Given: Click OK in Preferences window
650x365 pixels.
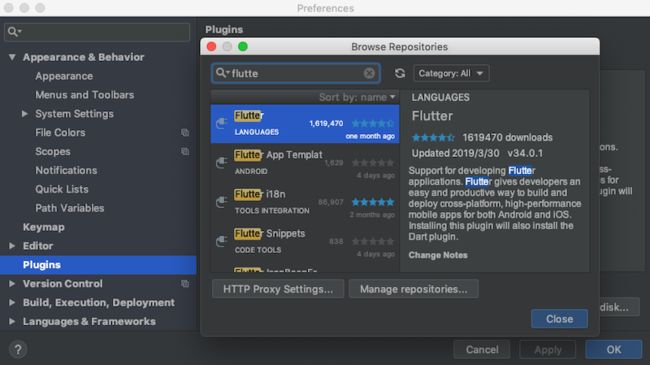Looking at the screenshot, I should coord(614,350).
